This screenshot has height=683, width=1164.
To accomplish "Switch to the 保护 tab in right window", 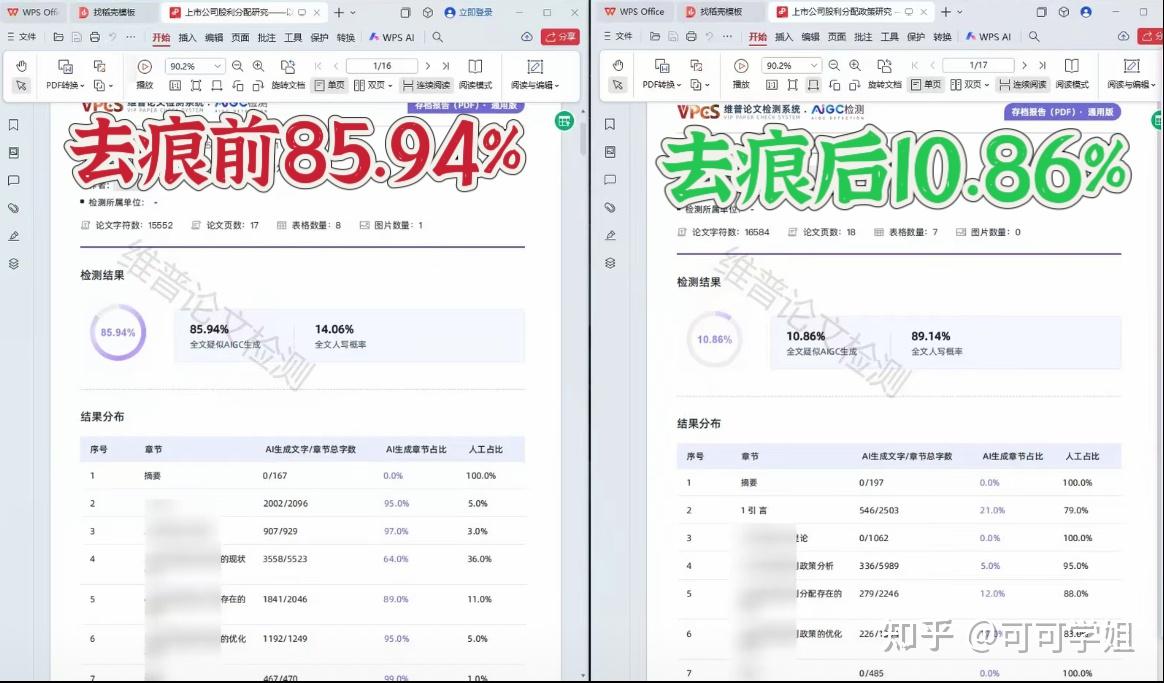I will (x=916, y=36).
